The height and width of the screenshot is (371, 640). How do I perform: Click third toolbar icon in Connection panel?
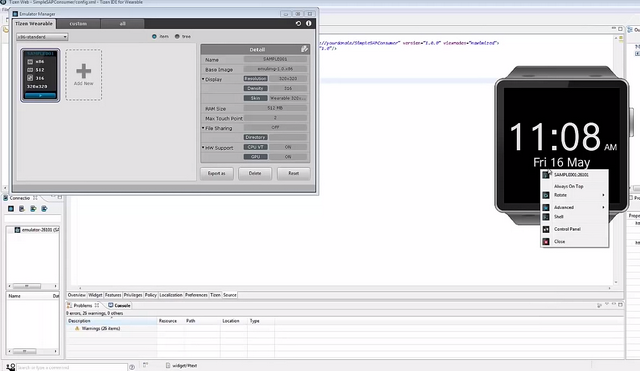33,209
